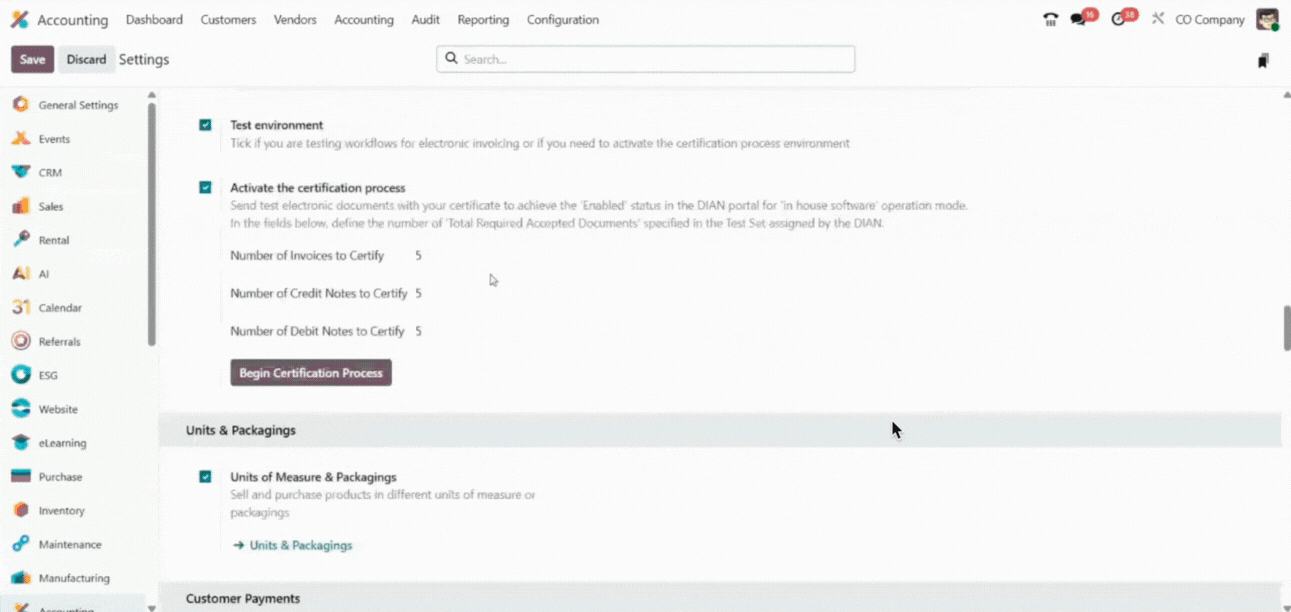The width and height of the screenshot is (1291, 612).
Task: Open the voice call phone icon
Action: (1050, 20)
